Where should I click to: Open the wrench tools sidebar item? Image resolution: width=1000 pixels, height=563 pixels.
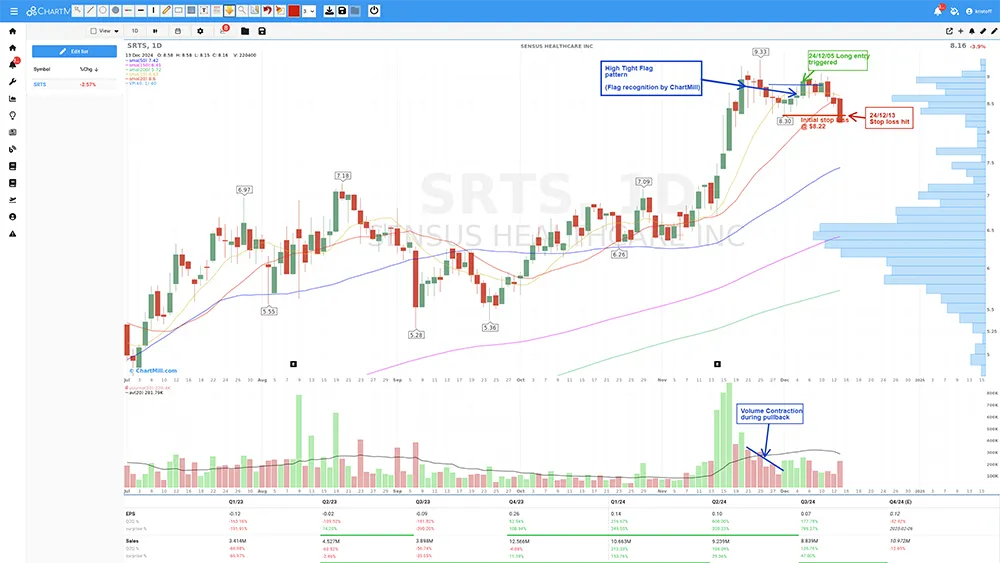tap(12, 81)
